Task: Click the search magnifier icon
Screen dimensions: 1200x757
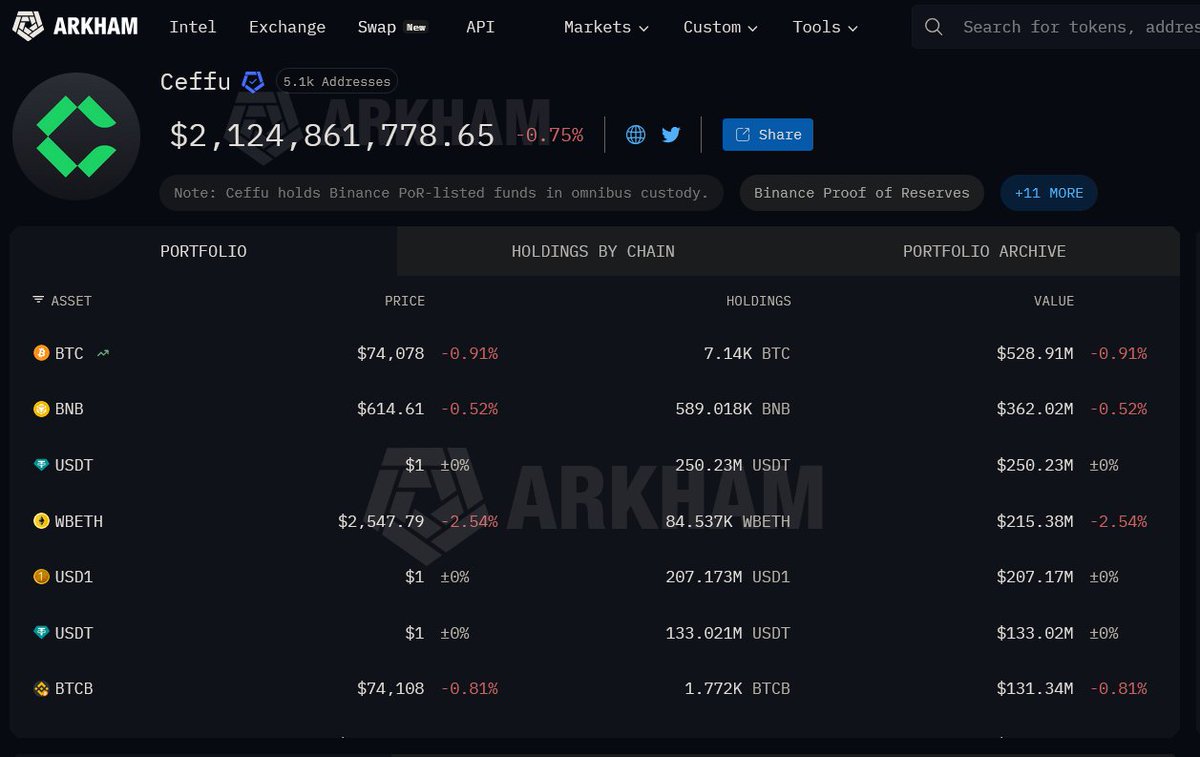Action: (934, 27)
